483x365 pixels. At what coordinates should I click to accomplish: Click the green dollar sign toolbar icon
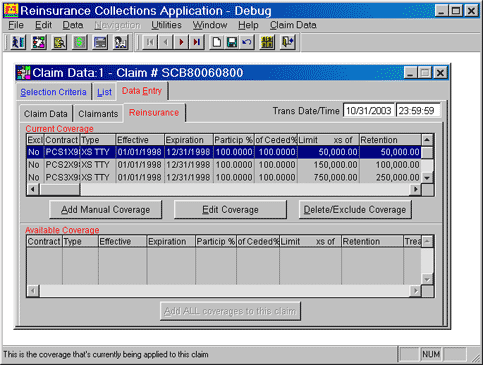click(x=80, y=42)
